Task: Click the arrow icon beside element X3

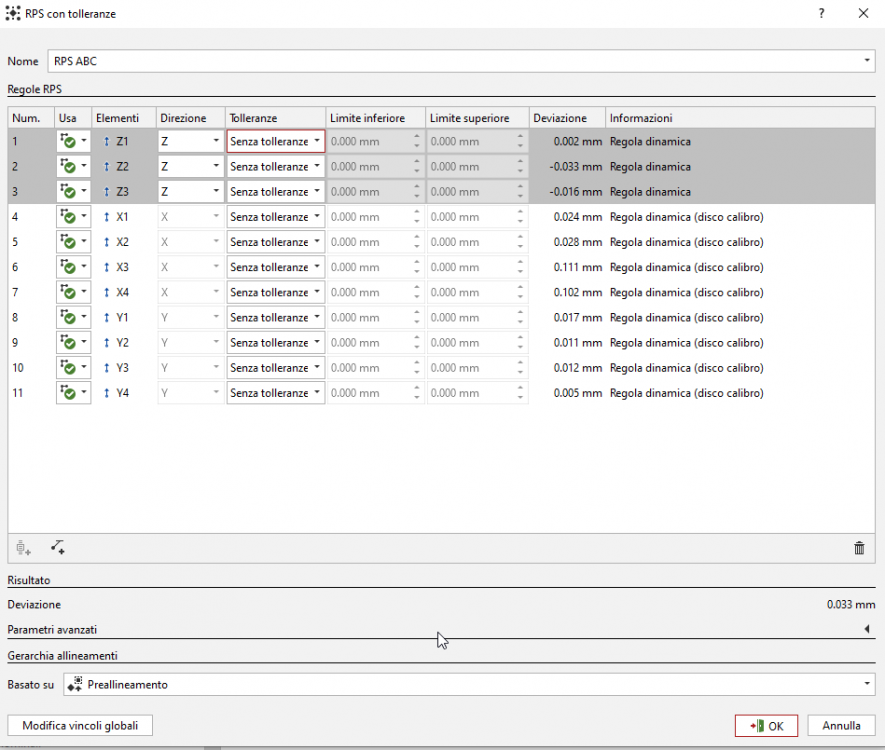Action: point(107,268)
